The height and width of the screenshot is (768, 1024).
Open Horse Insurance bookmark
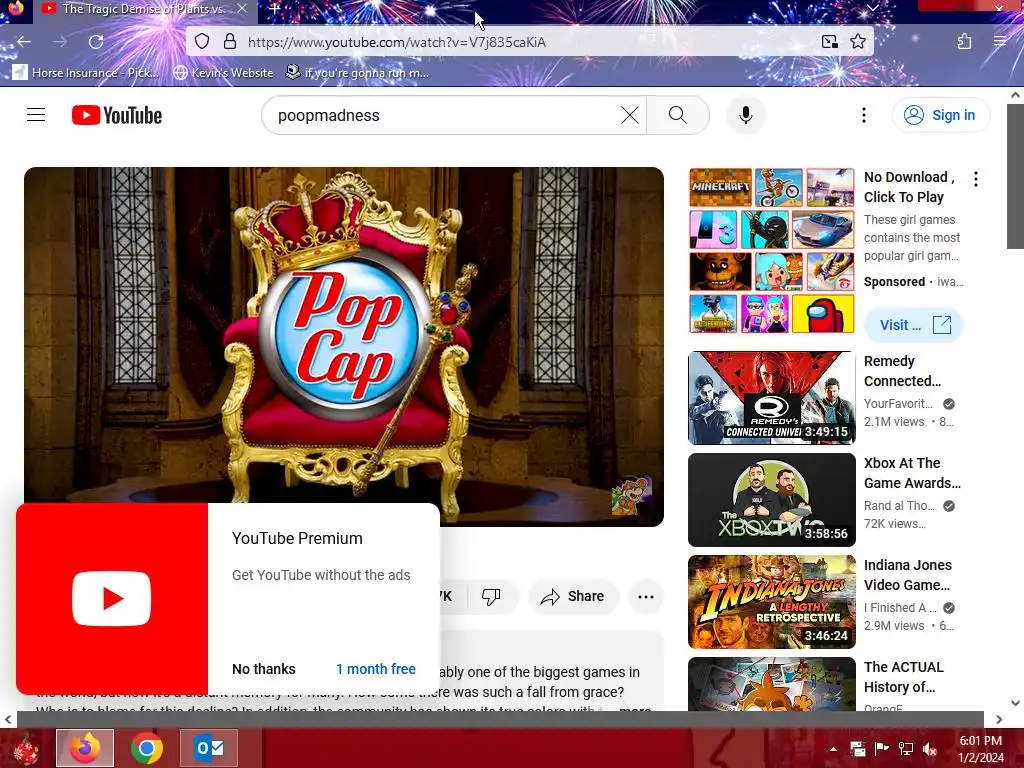click(86, 72)
